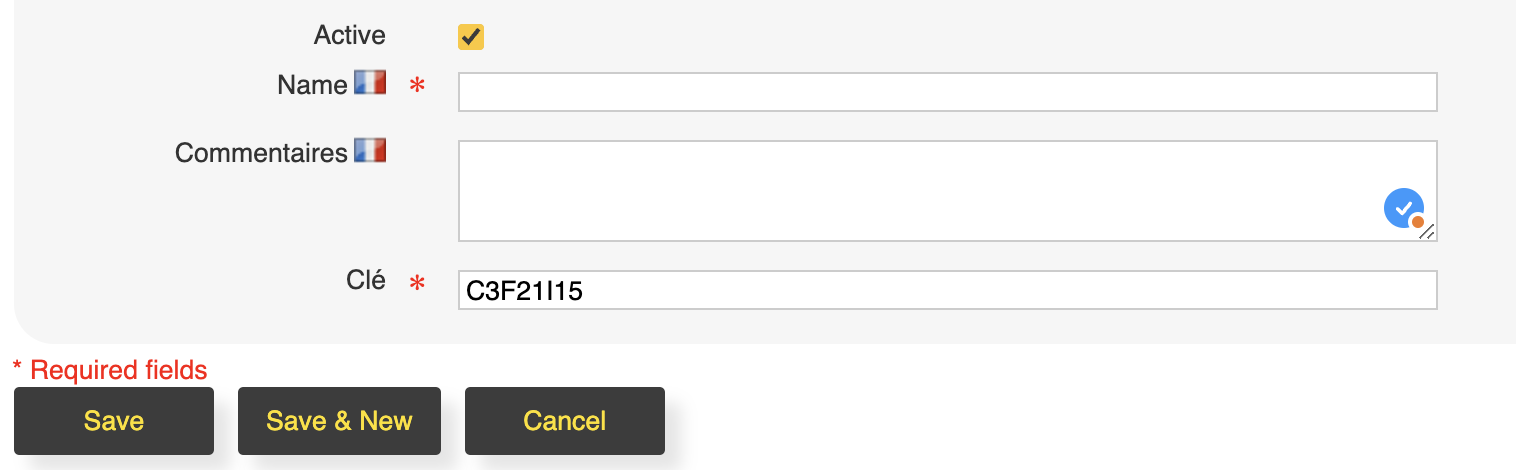The height and width of the screenshot is (470, 1516).
Task: Click the Save & New button
Action: (339, 421)
